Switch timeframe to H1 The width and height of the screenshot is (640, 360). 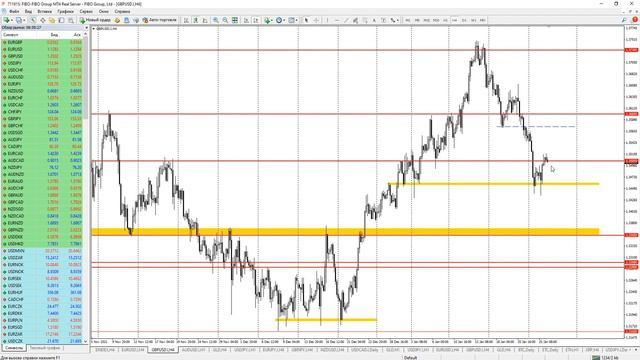click(x=445, y=20)
